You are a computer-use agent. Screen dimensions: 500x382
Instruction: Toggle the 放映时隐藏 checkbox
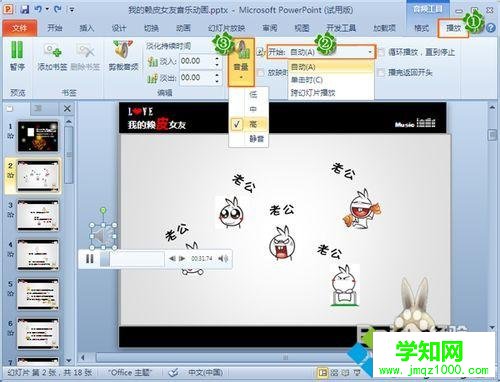pos(261,72)
